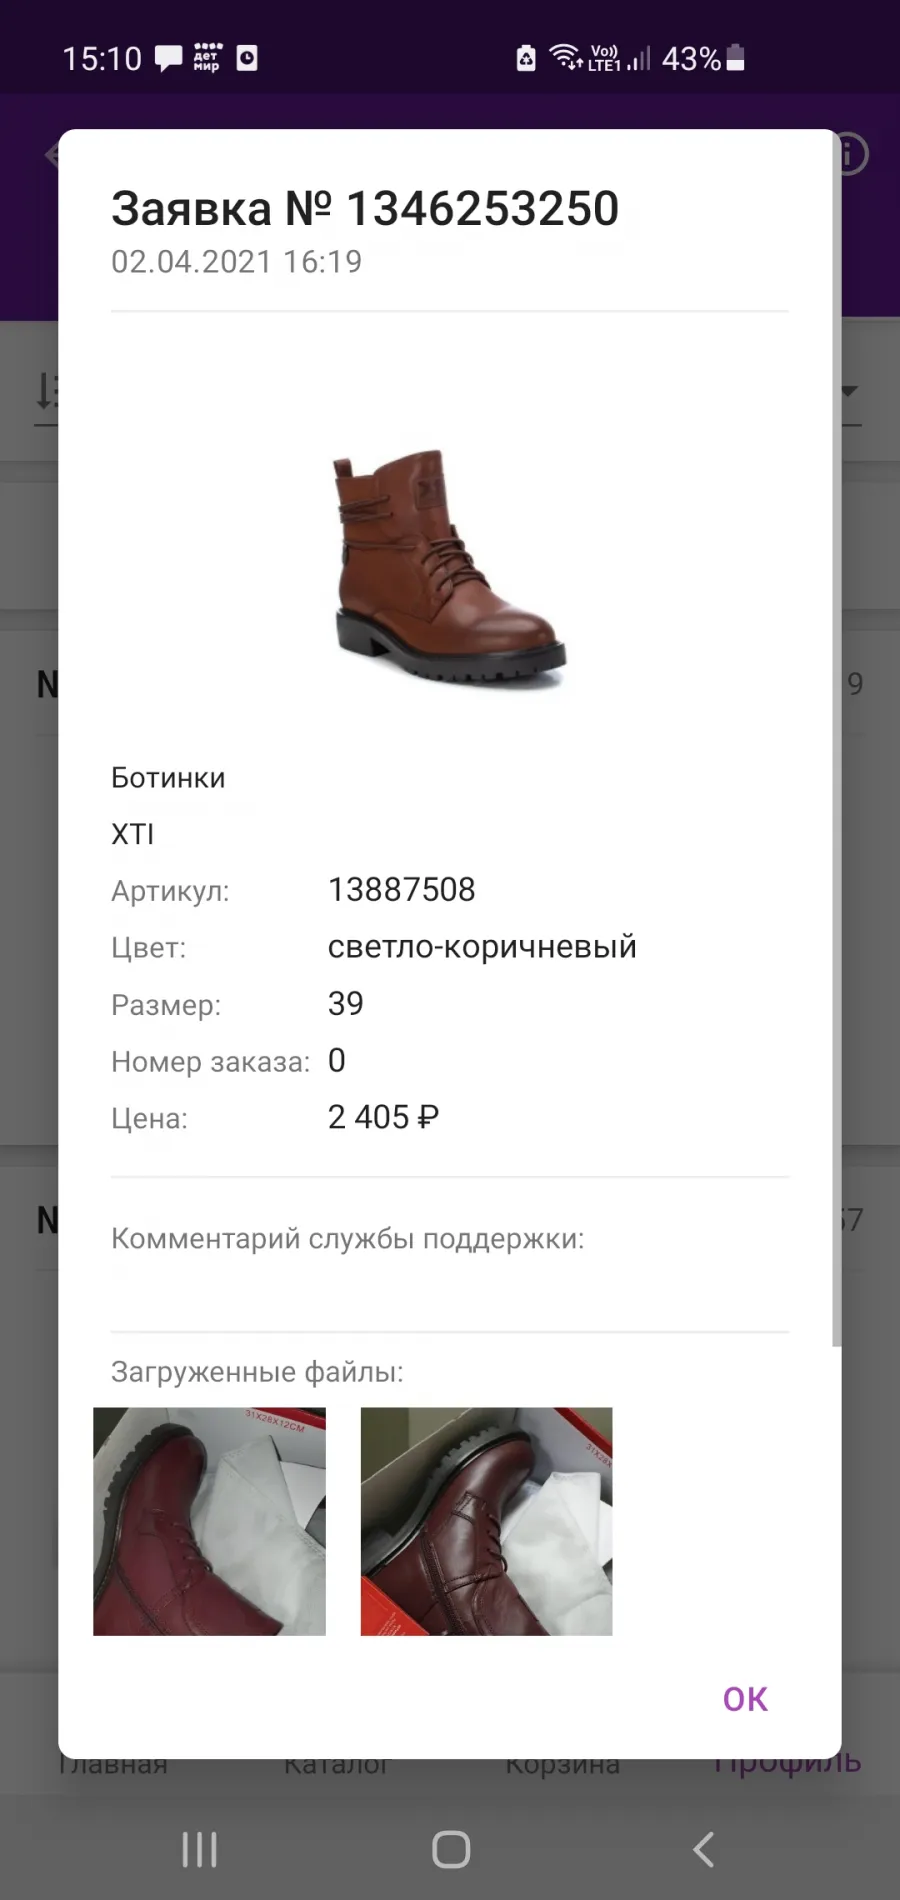Image resolution: width=900 pixels, height=1900 pixels.
Task: Expand the filter dropdown arrow at right
Action: [850, 391]
